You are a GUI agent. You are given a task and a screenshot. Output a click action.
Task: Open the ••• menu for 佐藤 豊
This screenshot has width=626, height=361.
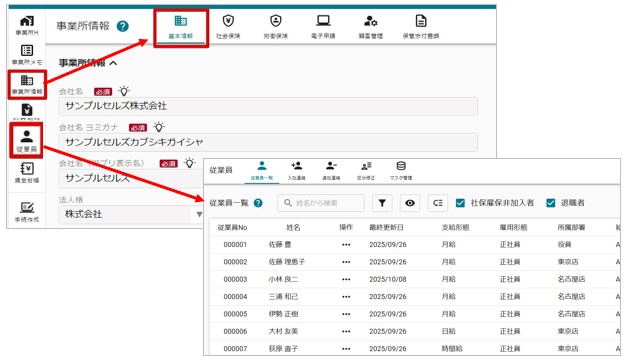click(x=346, y=245)
